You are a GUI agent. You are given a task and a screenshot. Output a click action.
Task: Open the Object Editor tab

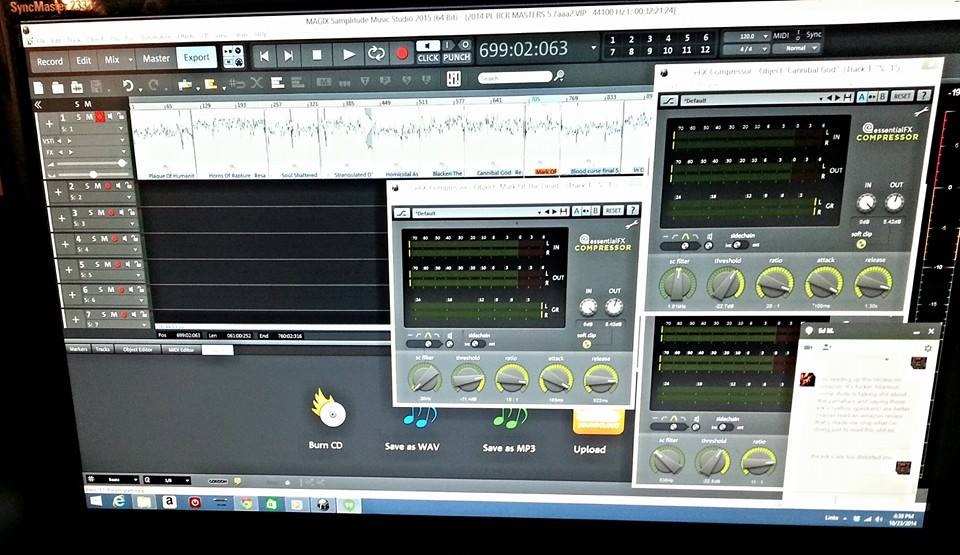tap(138, 349)
